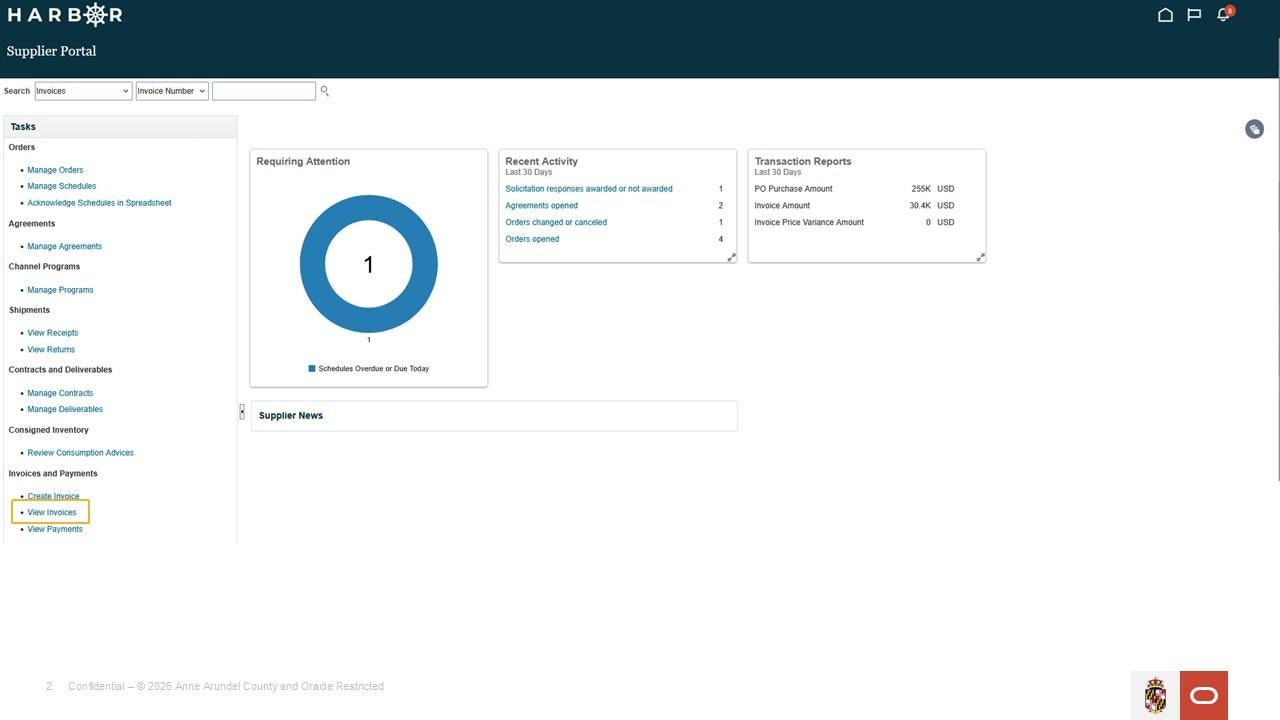This screenshot has height=720, width=1280.
Task: Open Solicitation responses awarded or not awarded
Action: tap(589, 189)
